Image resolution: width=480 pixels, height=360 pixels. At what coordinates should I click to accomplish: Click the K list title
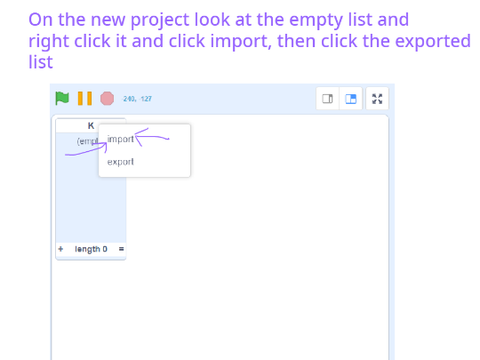pos(91,126)
